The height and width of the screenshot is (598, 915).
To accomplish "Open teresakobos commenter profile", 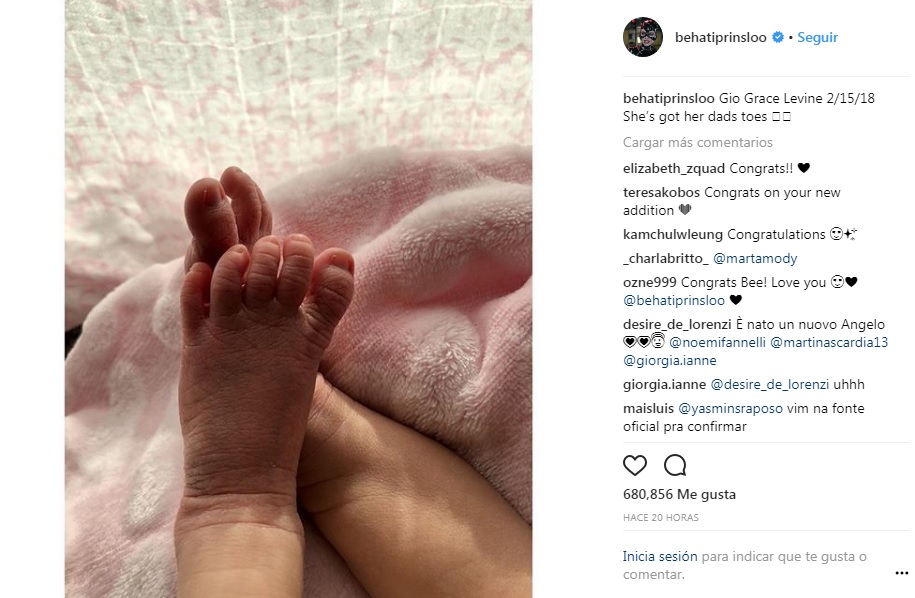I will (x=661, y=193).
